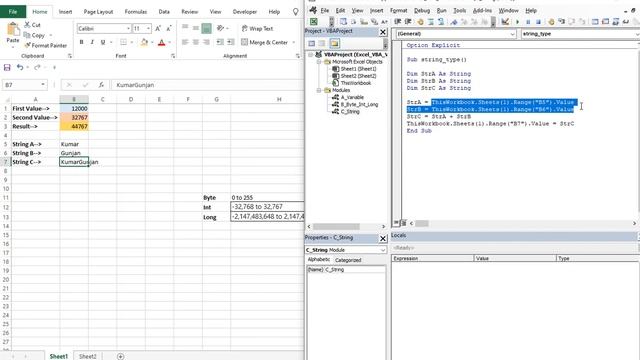The height and width of the screenshot is (360, 640).
Task: Open the (General) object dropdown
Action: (513, 34)
